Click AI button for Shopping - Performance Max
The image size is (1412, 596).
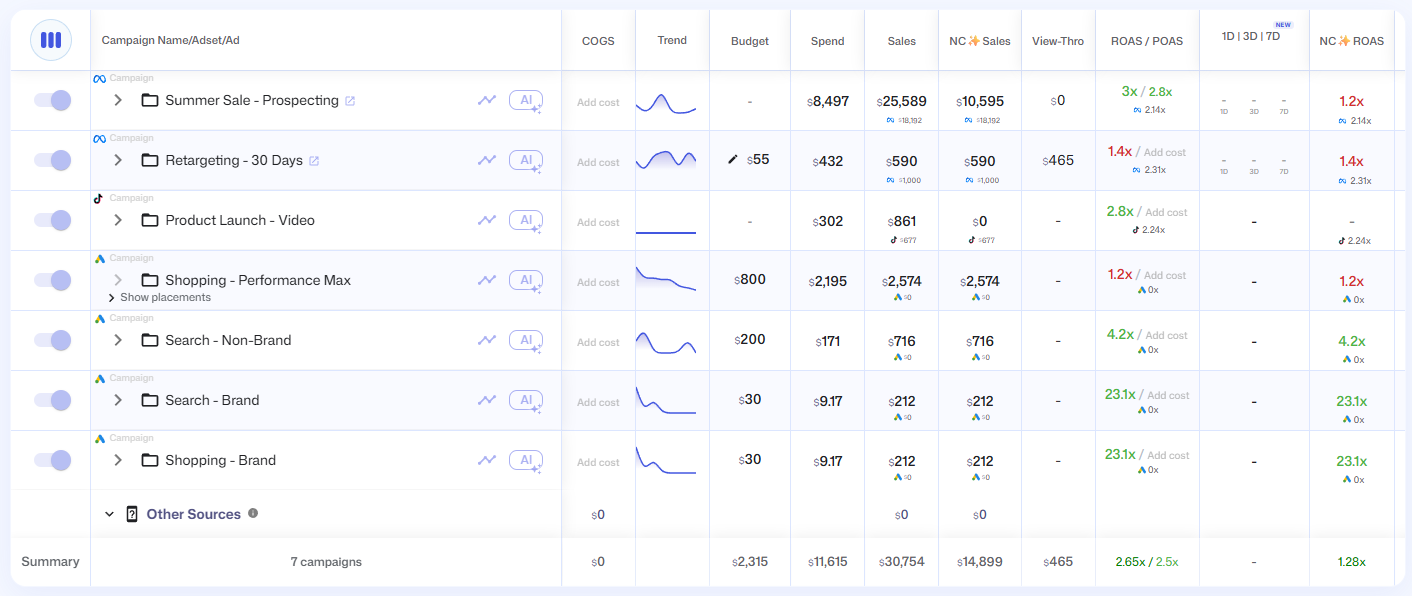click(526, 280)
